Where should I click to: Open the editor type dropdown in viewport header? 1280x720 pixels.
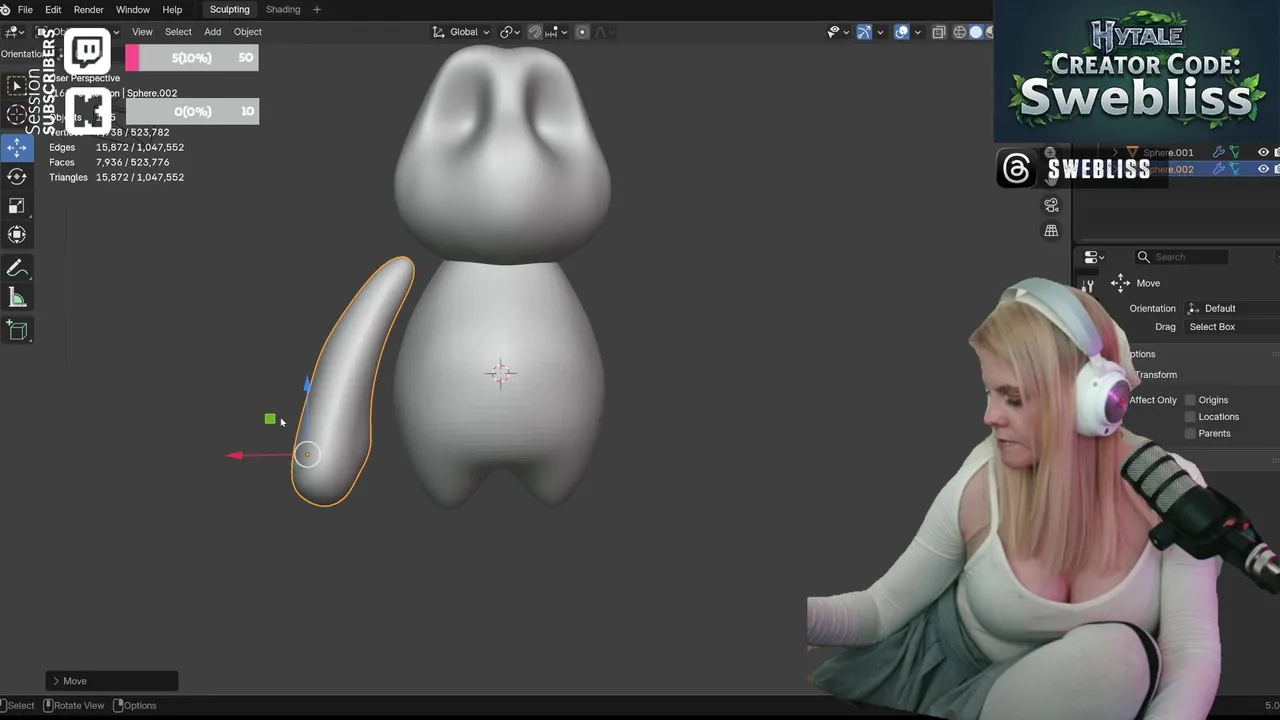point(14,32)
